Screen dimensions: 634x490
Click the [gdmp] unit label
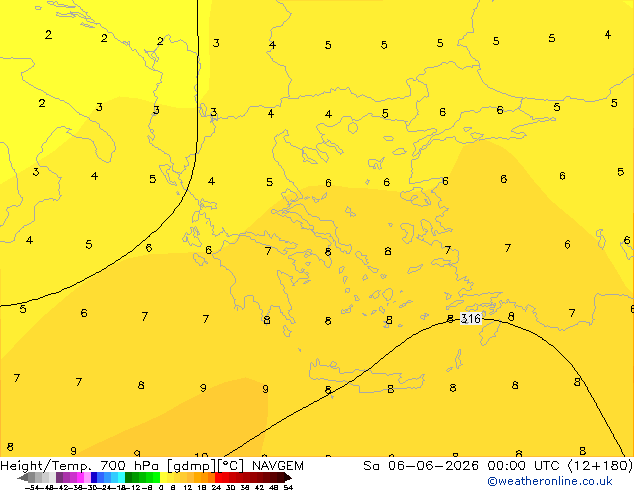192,466
